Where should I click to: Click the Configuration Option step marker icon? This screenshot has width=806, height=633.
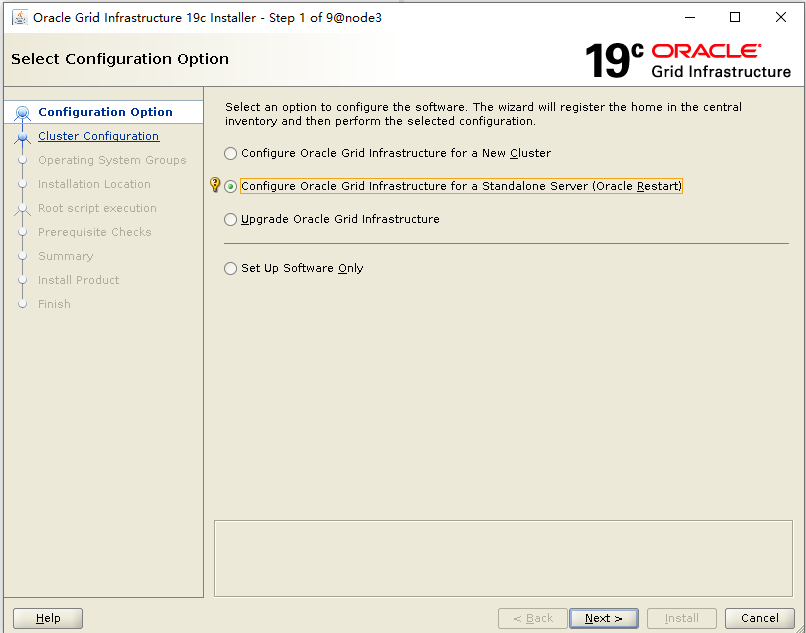[22, 113]
